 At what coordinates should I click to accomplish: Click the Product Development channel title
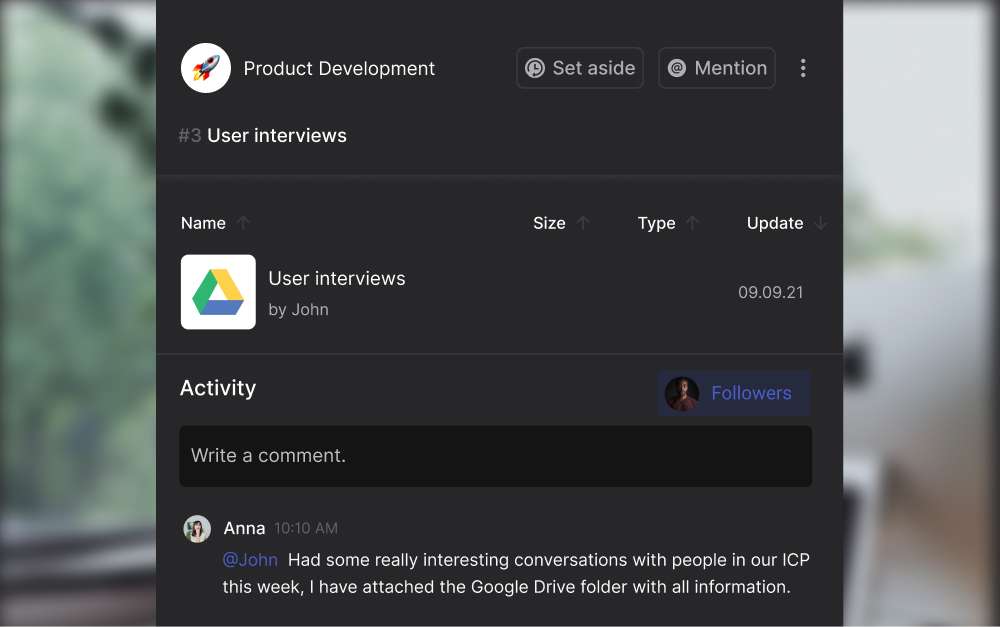(x=339, y=68)
